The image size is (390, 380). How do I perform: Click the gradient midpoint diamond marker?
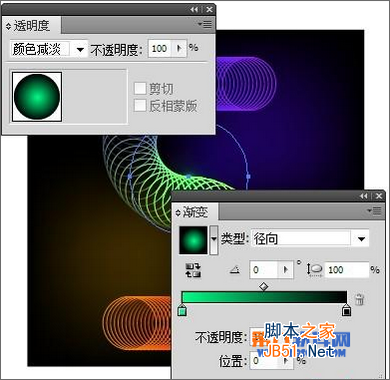tap(264, 286)
